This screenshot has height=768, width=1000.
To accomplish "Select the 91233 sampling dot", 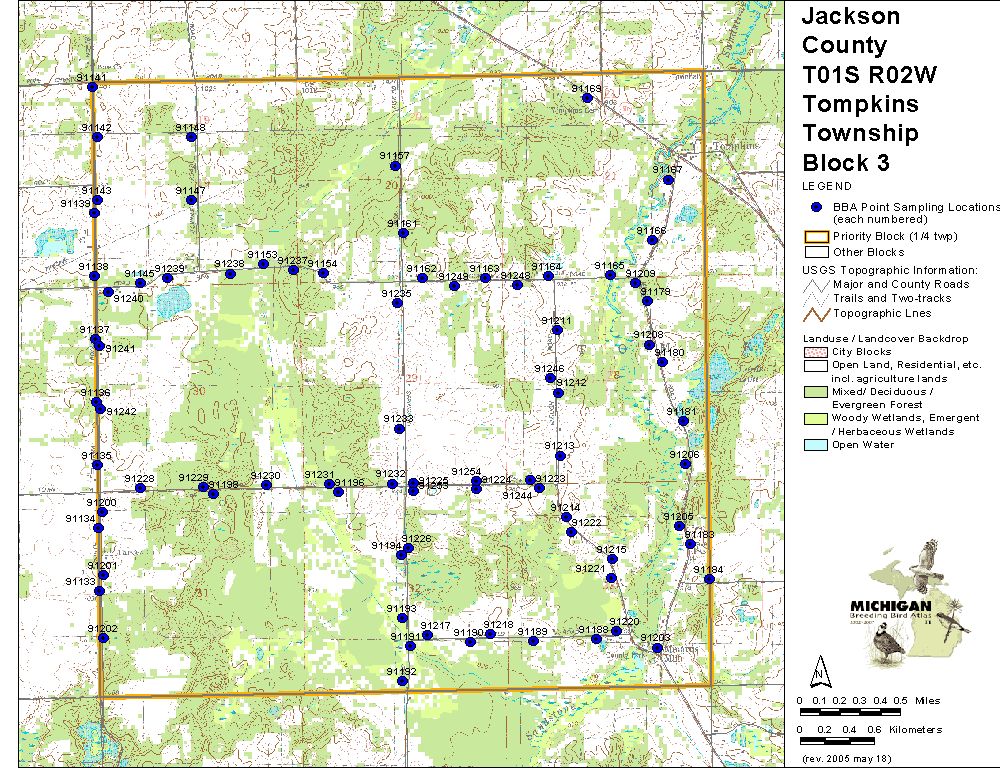I will tap(399, 430).
